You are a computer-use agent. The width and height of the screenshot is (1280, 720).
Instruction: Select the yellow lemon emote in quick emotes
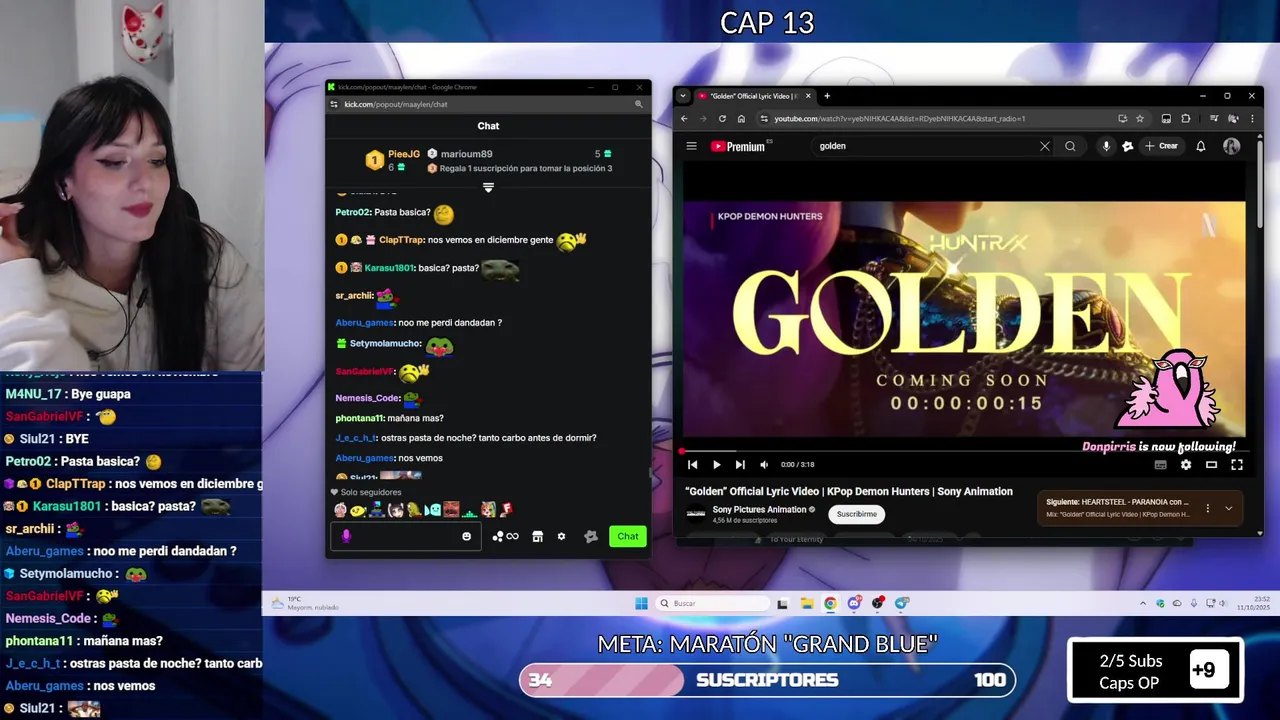pyautogui.click(x=357, y=510)
